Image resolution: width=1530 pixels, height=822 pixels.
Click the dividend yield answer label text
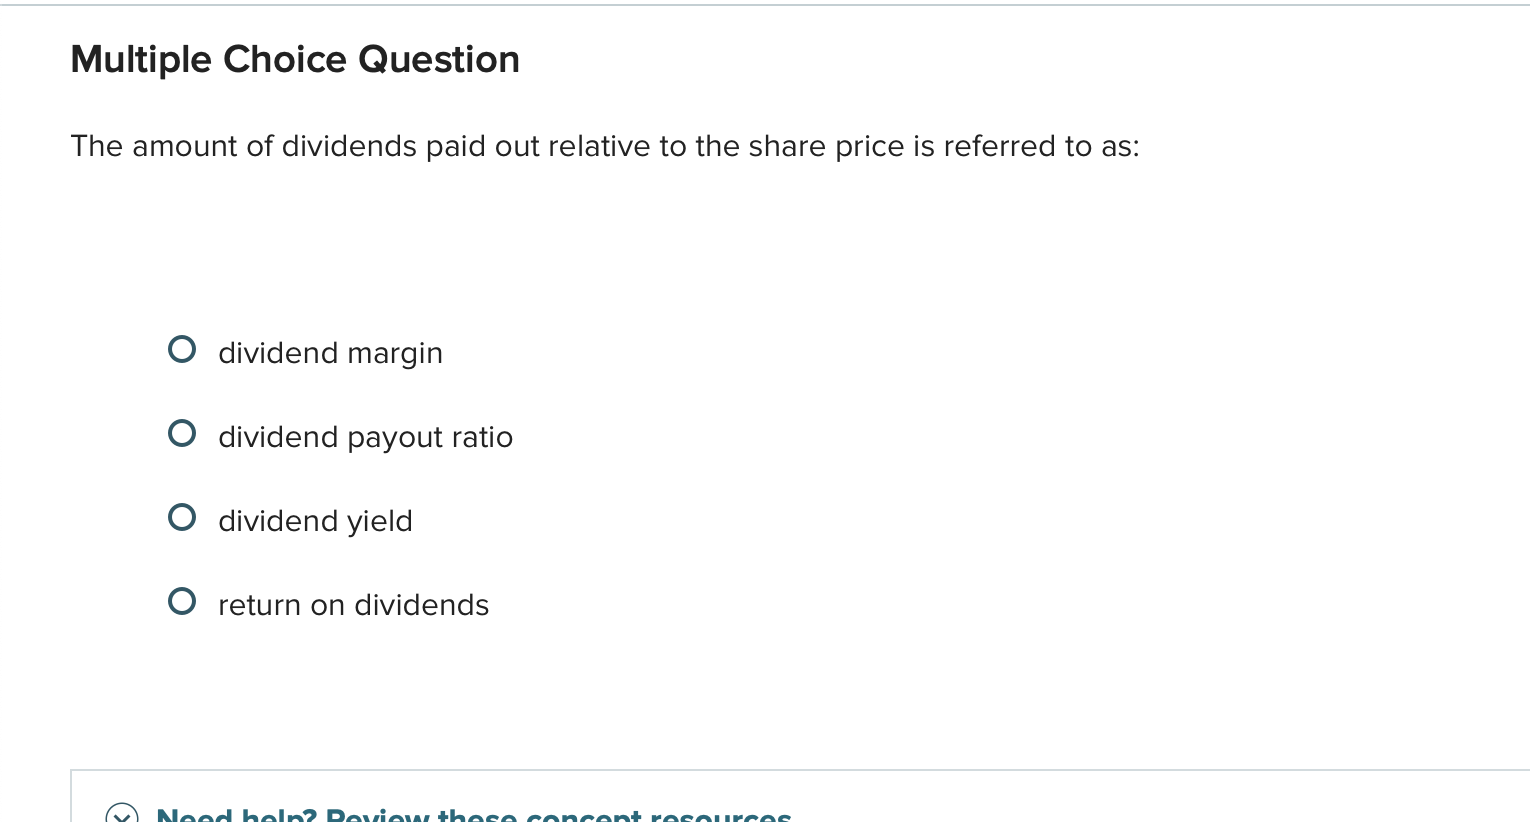click(x=315, y=521)
